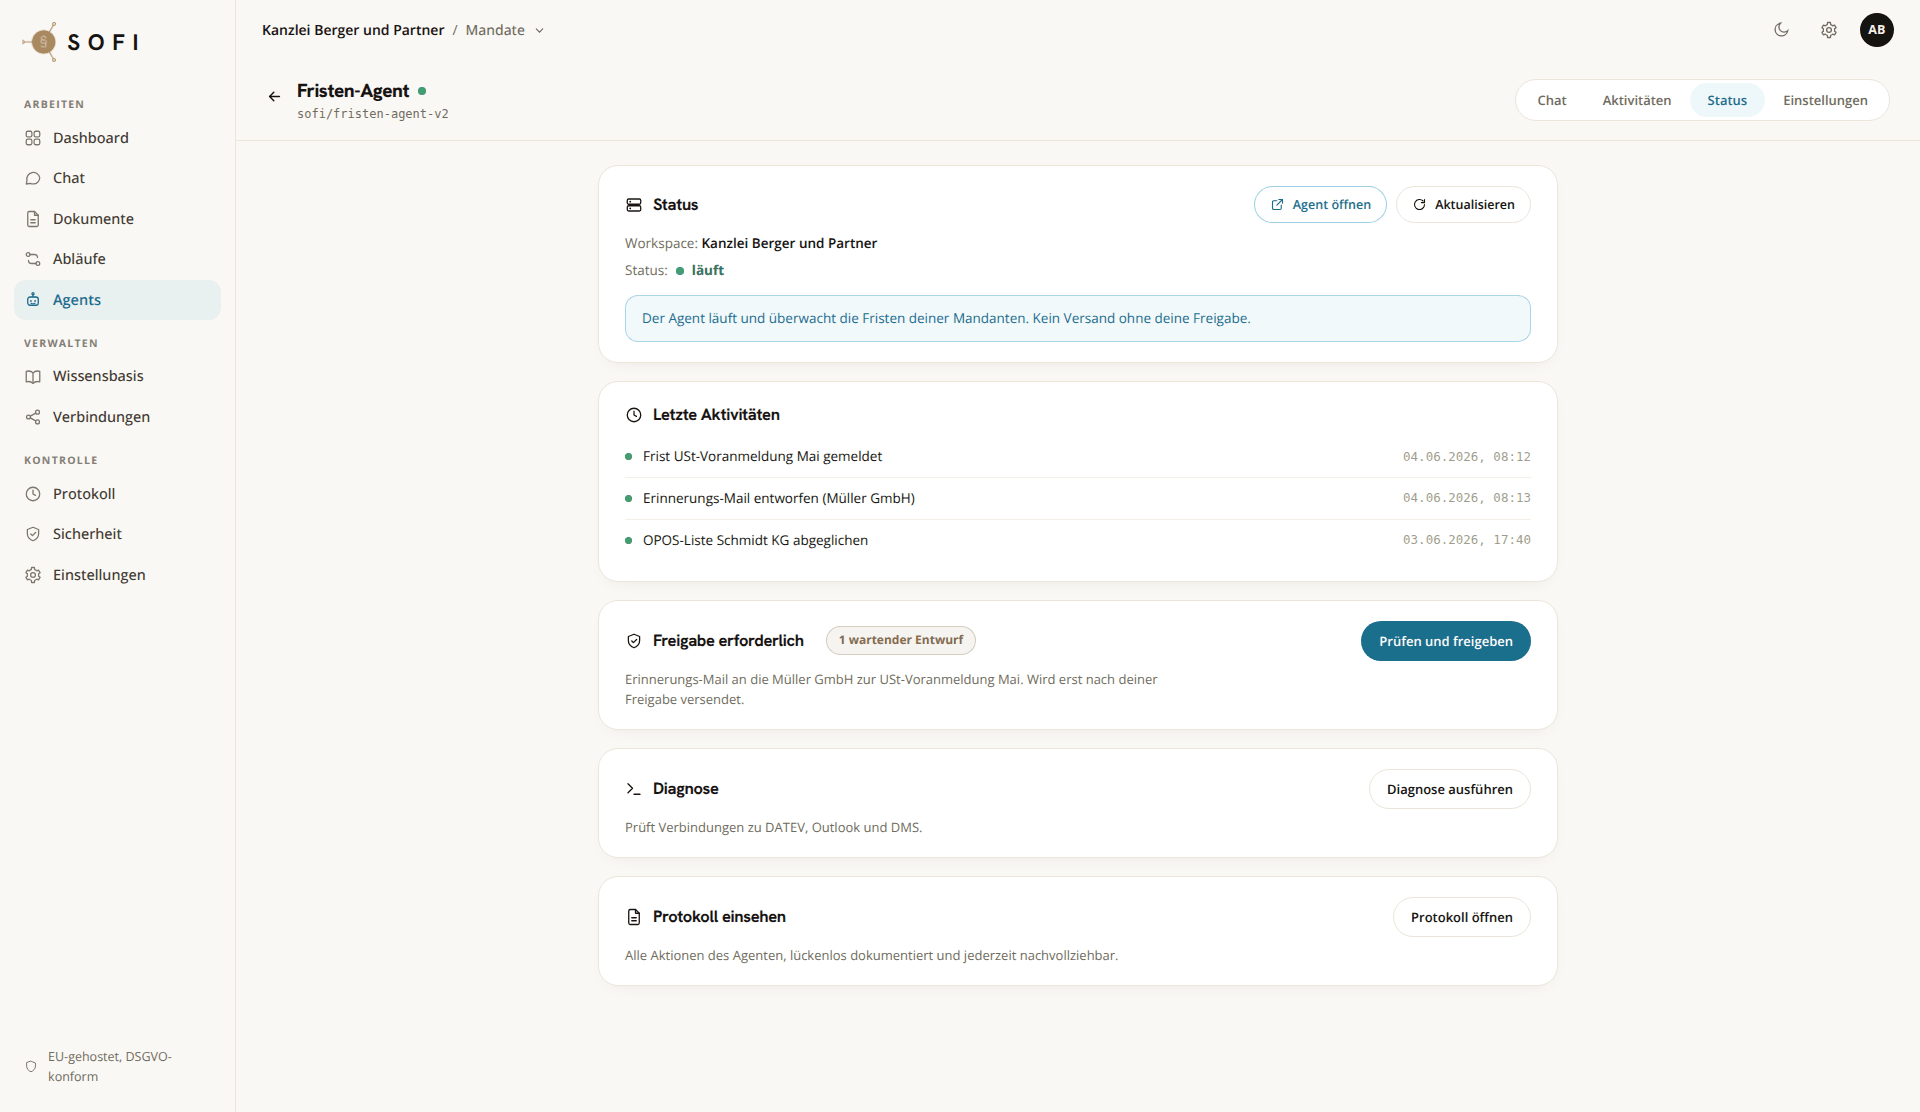Screen dimensions: 1920x1112
Task: Click the timestamp 04.06.2026, 08:13
Action: click(x=1466, y=498)
